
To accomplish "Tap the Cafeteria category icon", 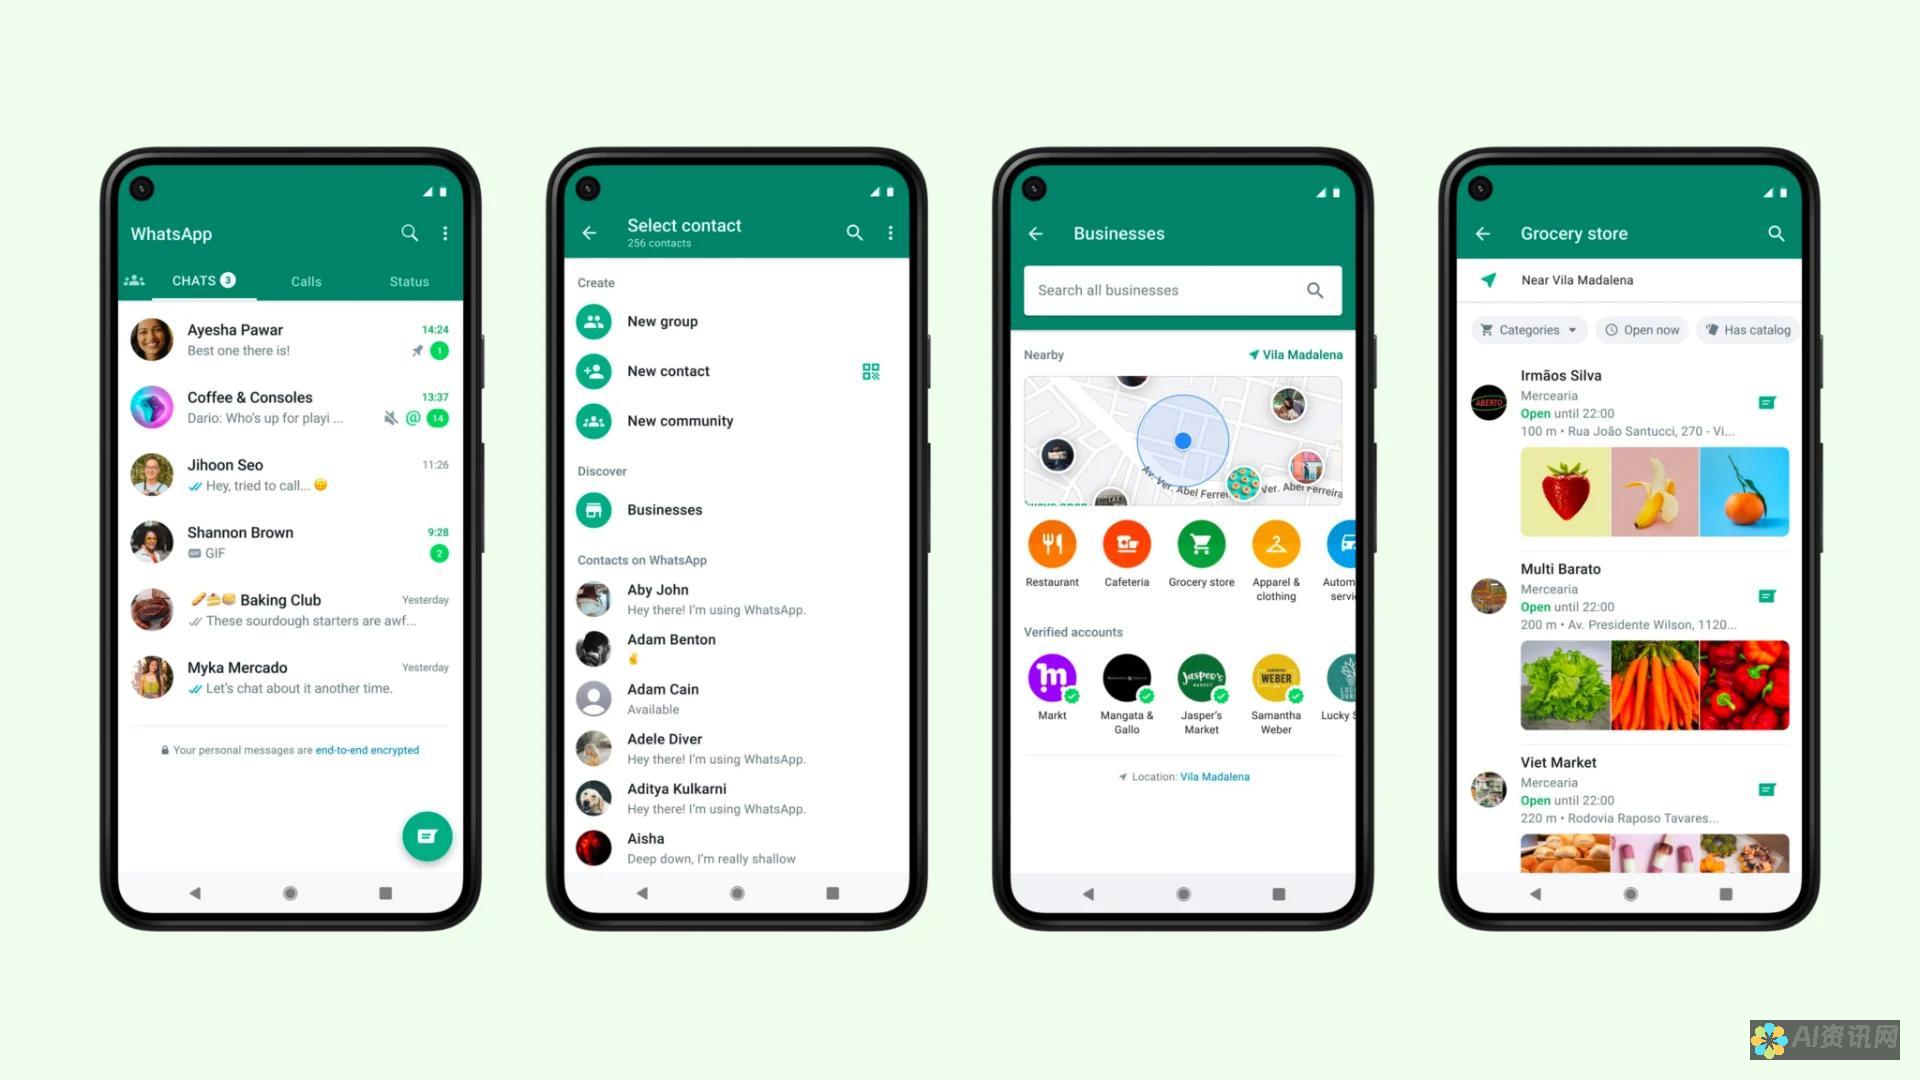I will 1125,545.
